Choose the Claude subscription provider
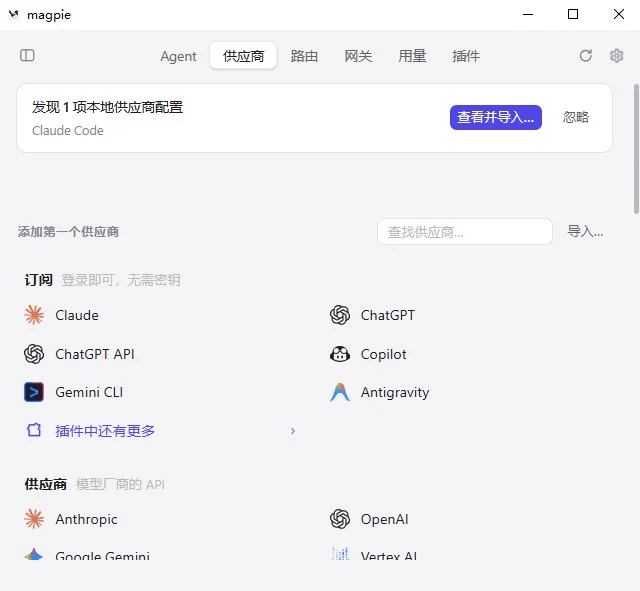 [77, 315]
